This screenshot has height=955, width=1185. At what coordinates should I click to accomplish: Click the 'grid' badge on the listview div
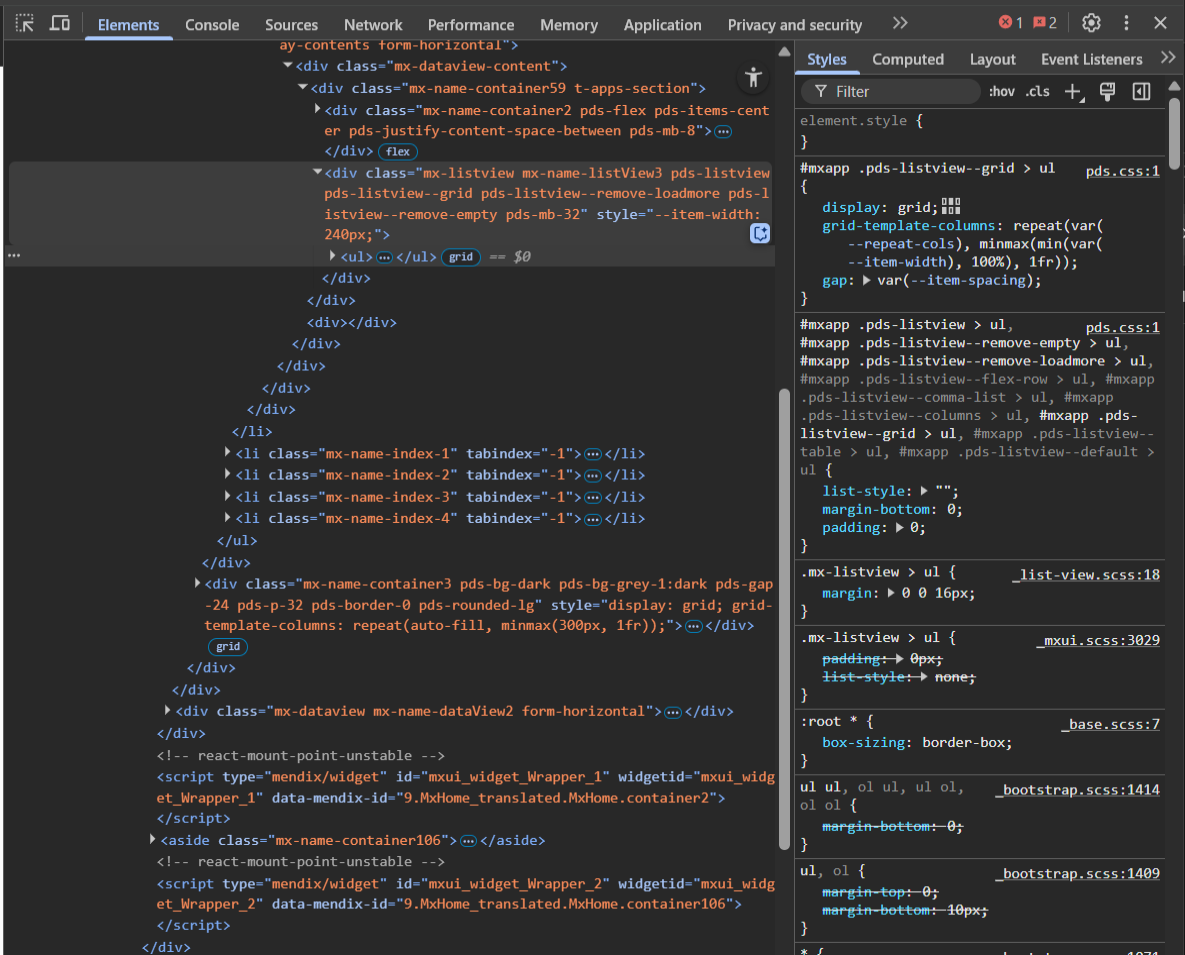460,256
